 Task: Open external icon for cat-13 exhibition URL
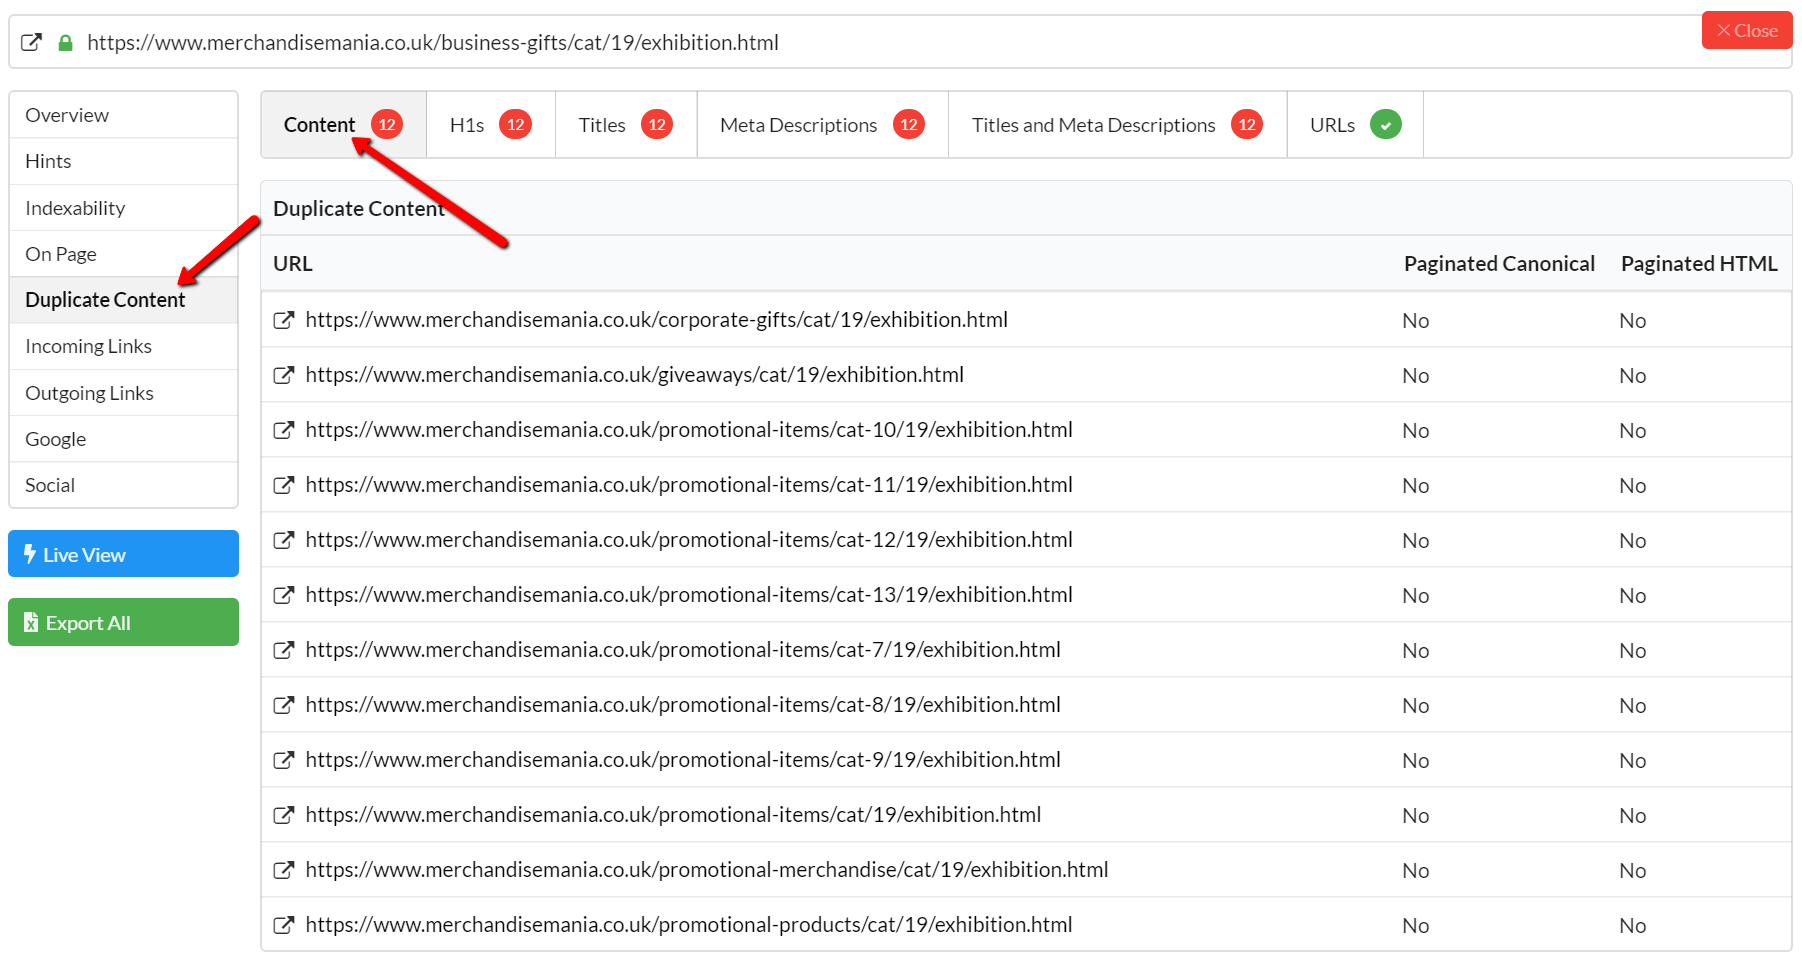pos(284,595)
